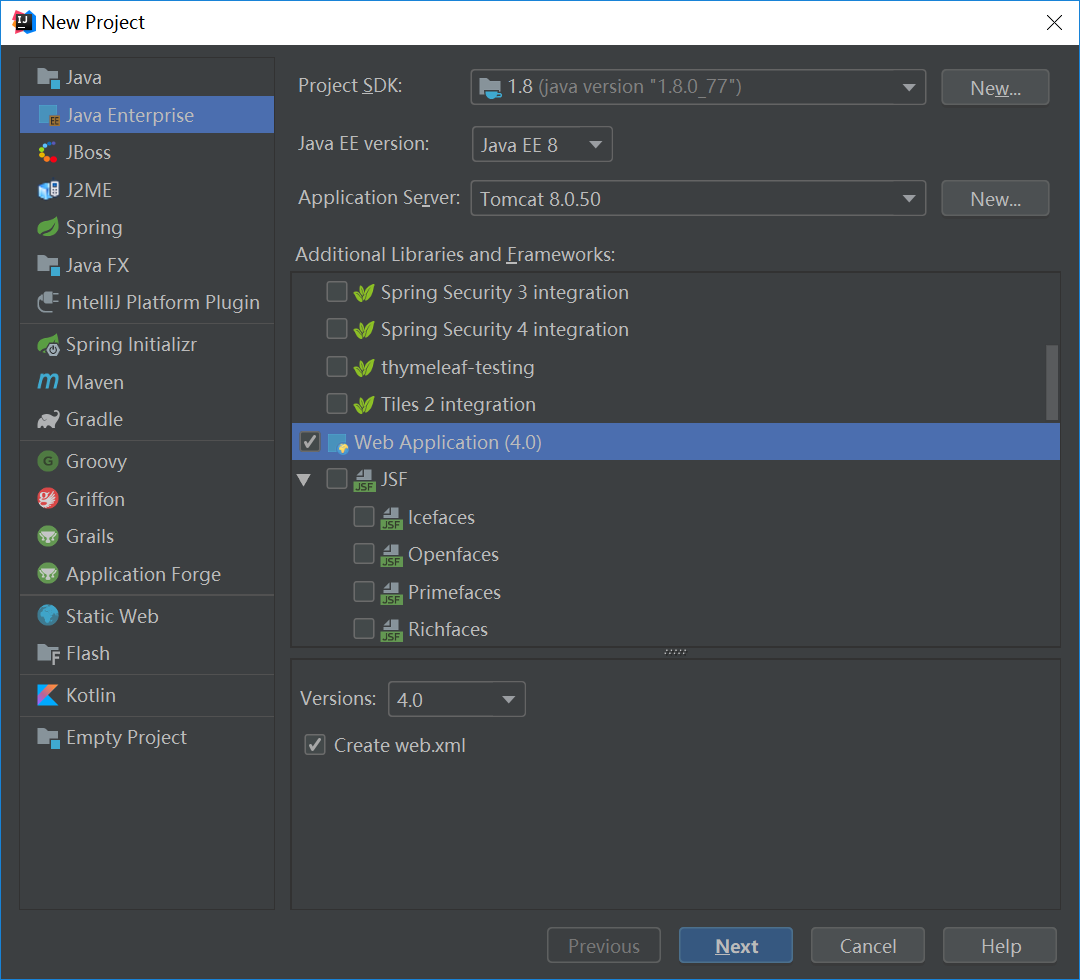Open the Project SDK dropdown
The height and width of the screenshot is (980, 1080).
[x=698, y=87]
